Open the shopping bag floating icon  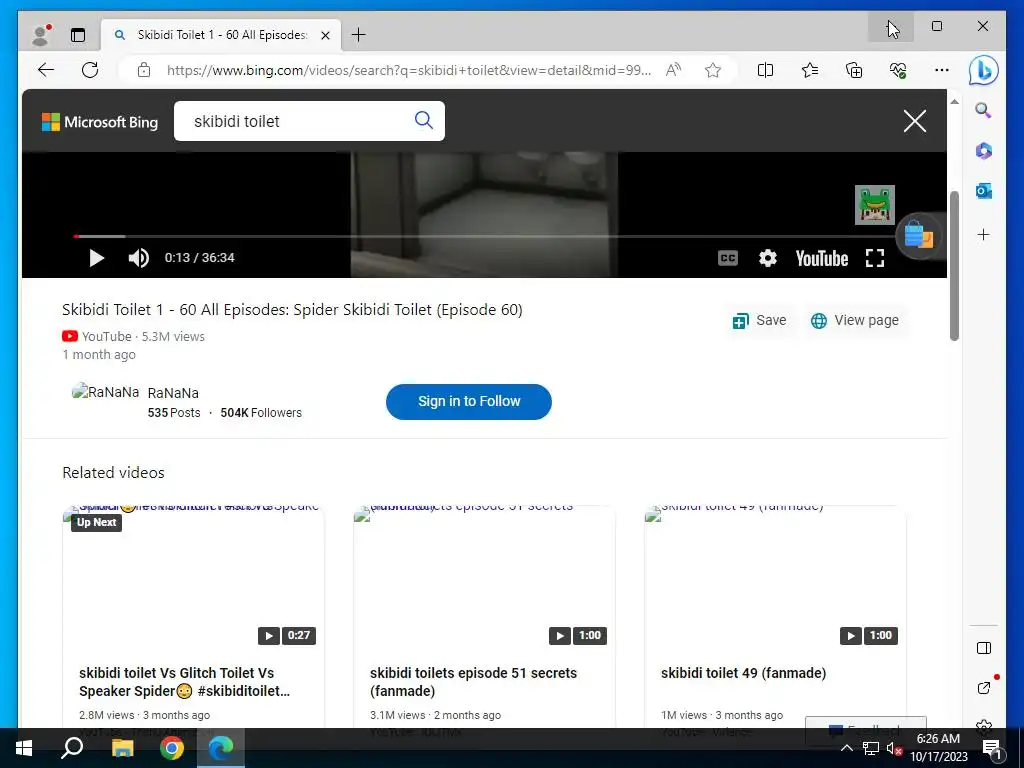(x=919, y=236)
